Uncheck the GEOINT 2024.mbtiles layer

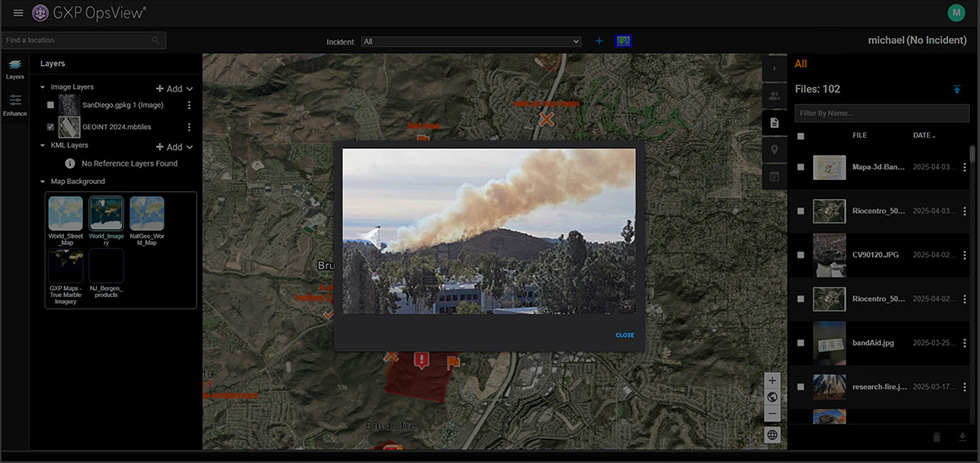[x=51, y=127]
